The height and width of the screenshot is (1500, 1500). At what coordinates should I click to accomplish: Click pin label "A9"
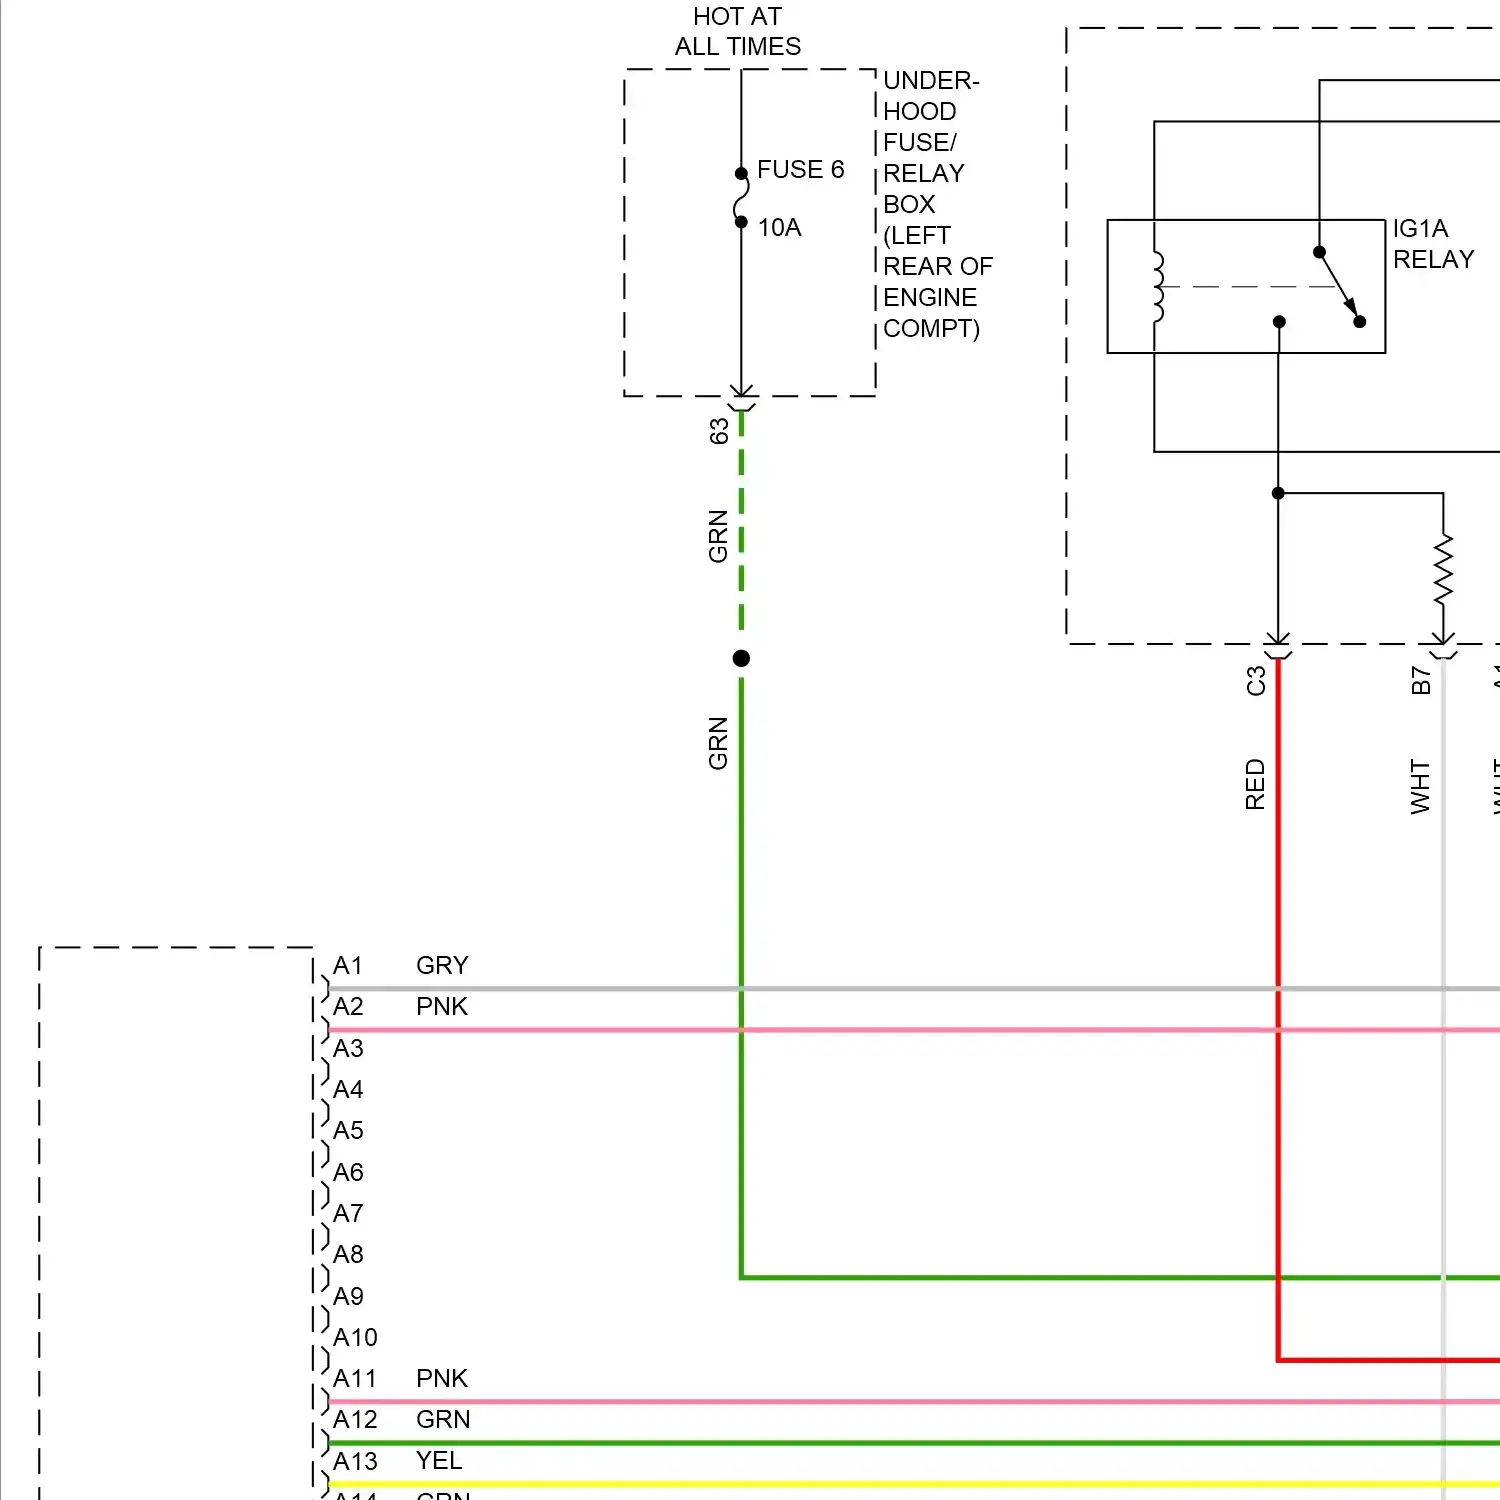(x=348, y=1297)
